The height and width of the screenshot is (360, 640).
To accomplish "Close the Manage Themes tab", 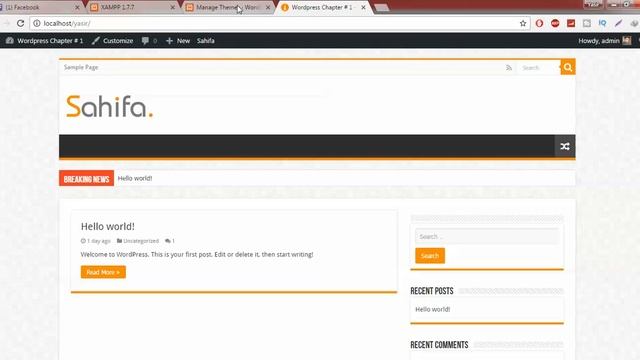I will [268, 7].
